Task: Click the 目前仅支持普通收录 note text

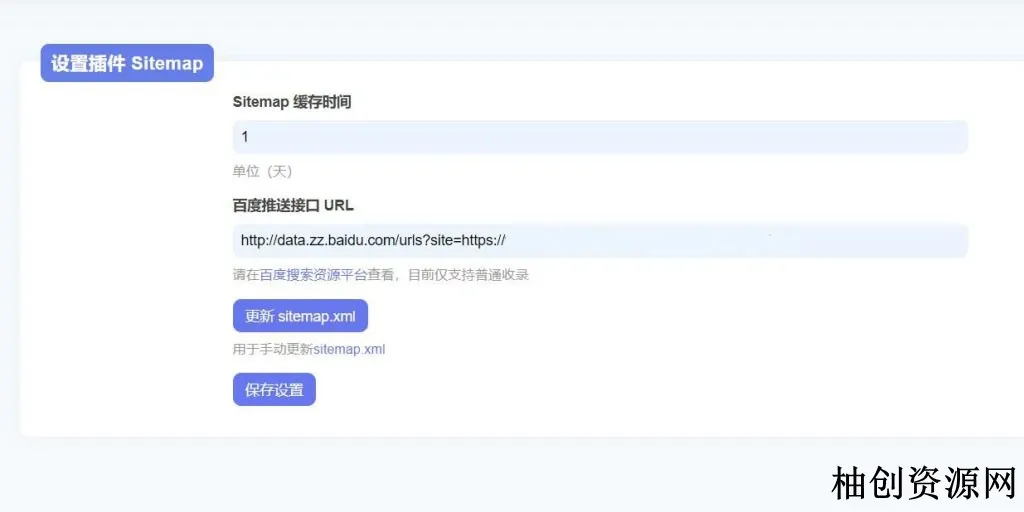Action: point(468,275)
